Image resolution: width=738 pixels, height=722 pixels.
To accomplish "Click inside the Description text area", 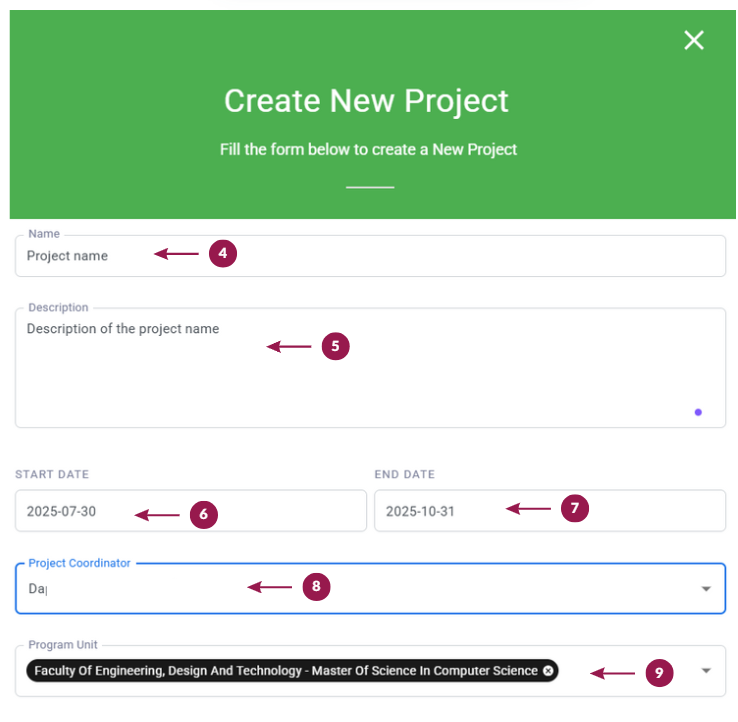I will coord(370,368).
